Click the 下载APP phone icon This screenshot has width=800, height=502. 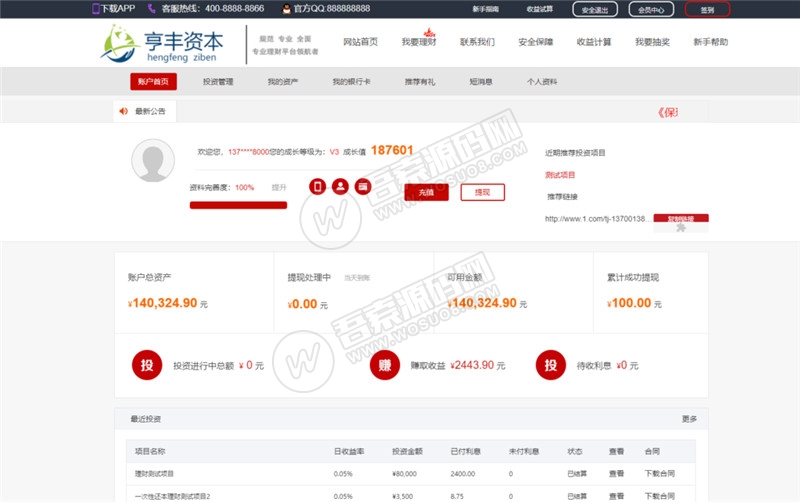[x=96, y=8]
